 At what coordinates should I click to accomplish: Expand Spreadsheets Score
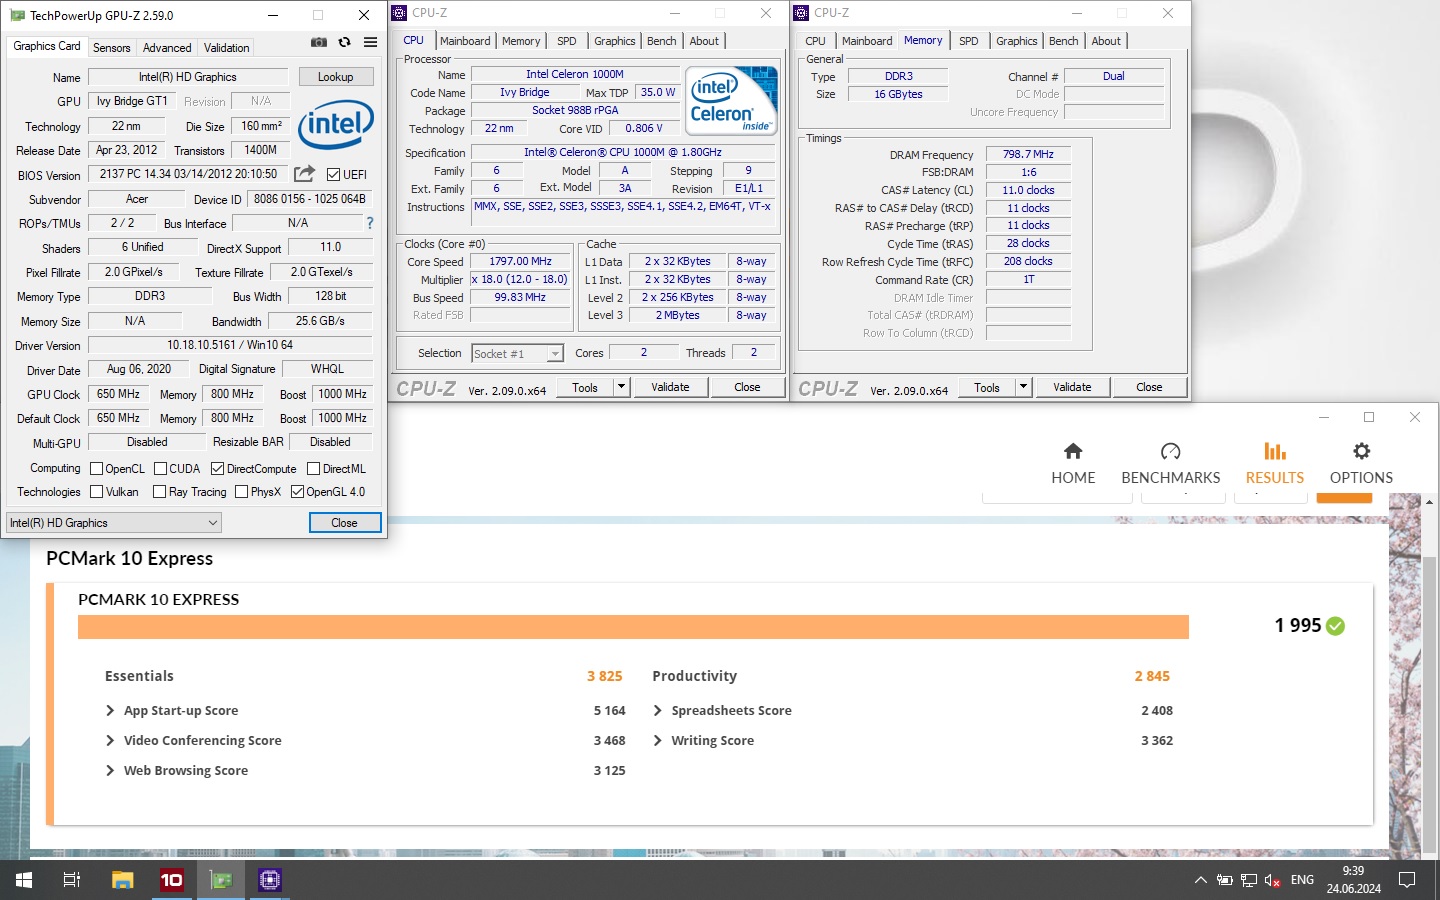657,711
